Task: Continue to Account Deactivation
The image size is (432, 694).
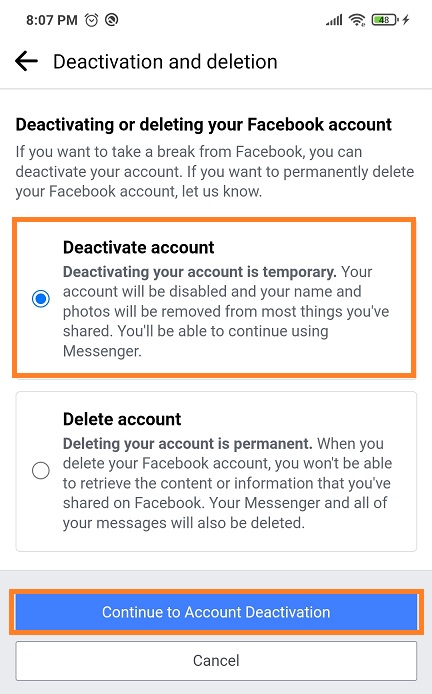Action: pos(216,612)
